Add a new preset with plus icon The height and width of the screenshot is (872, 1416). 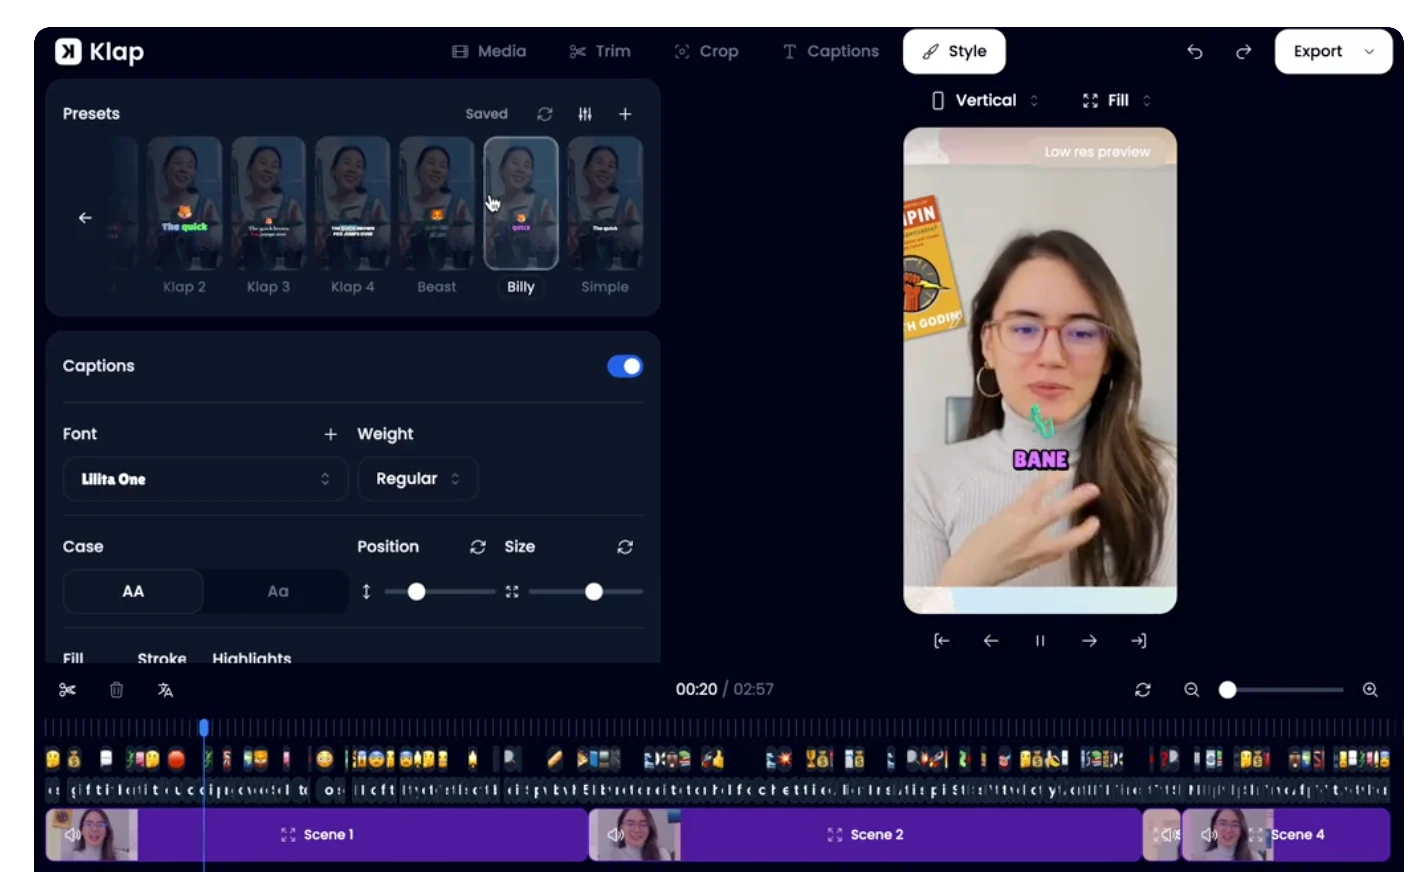click(625, 114)
